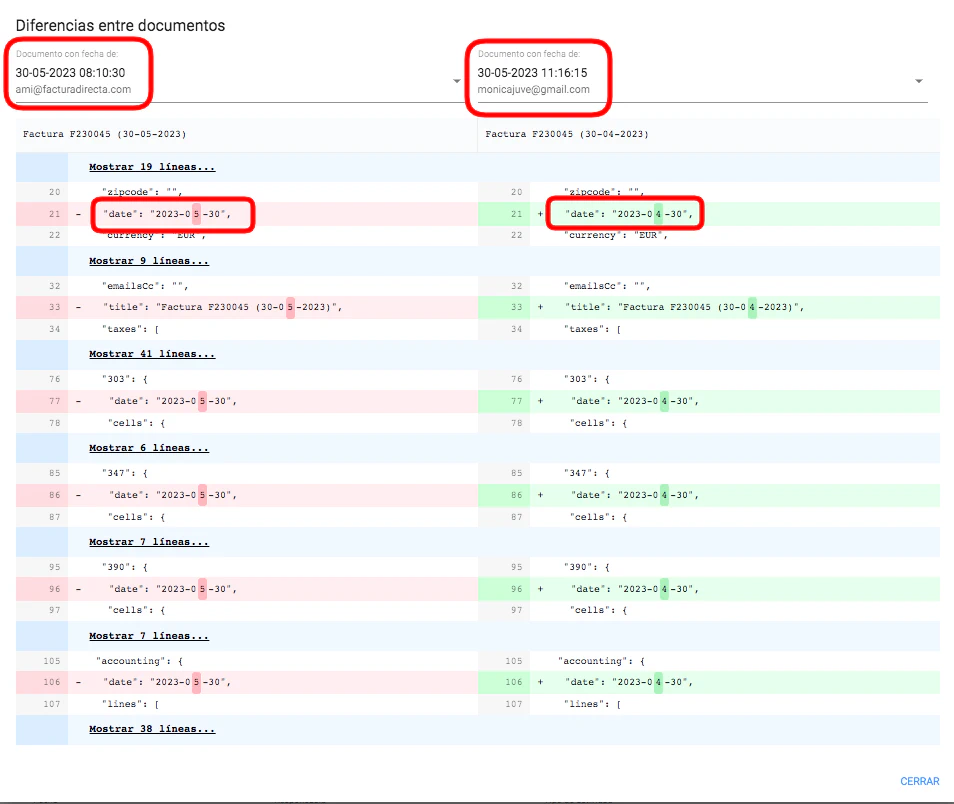Click added date line 21 in right pane
Viewport: 954px width, 804px height.
pyautogui.click(x=628, y=214)
